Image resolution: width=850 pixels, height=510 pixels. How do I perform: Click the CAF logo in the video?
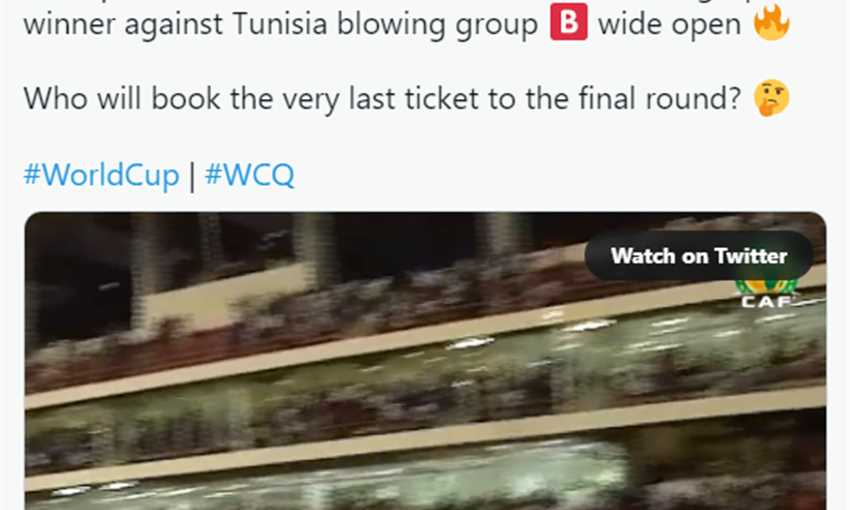(765, 295)
